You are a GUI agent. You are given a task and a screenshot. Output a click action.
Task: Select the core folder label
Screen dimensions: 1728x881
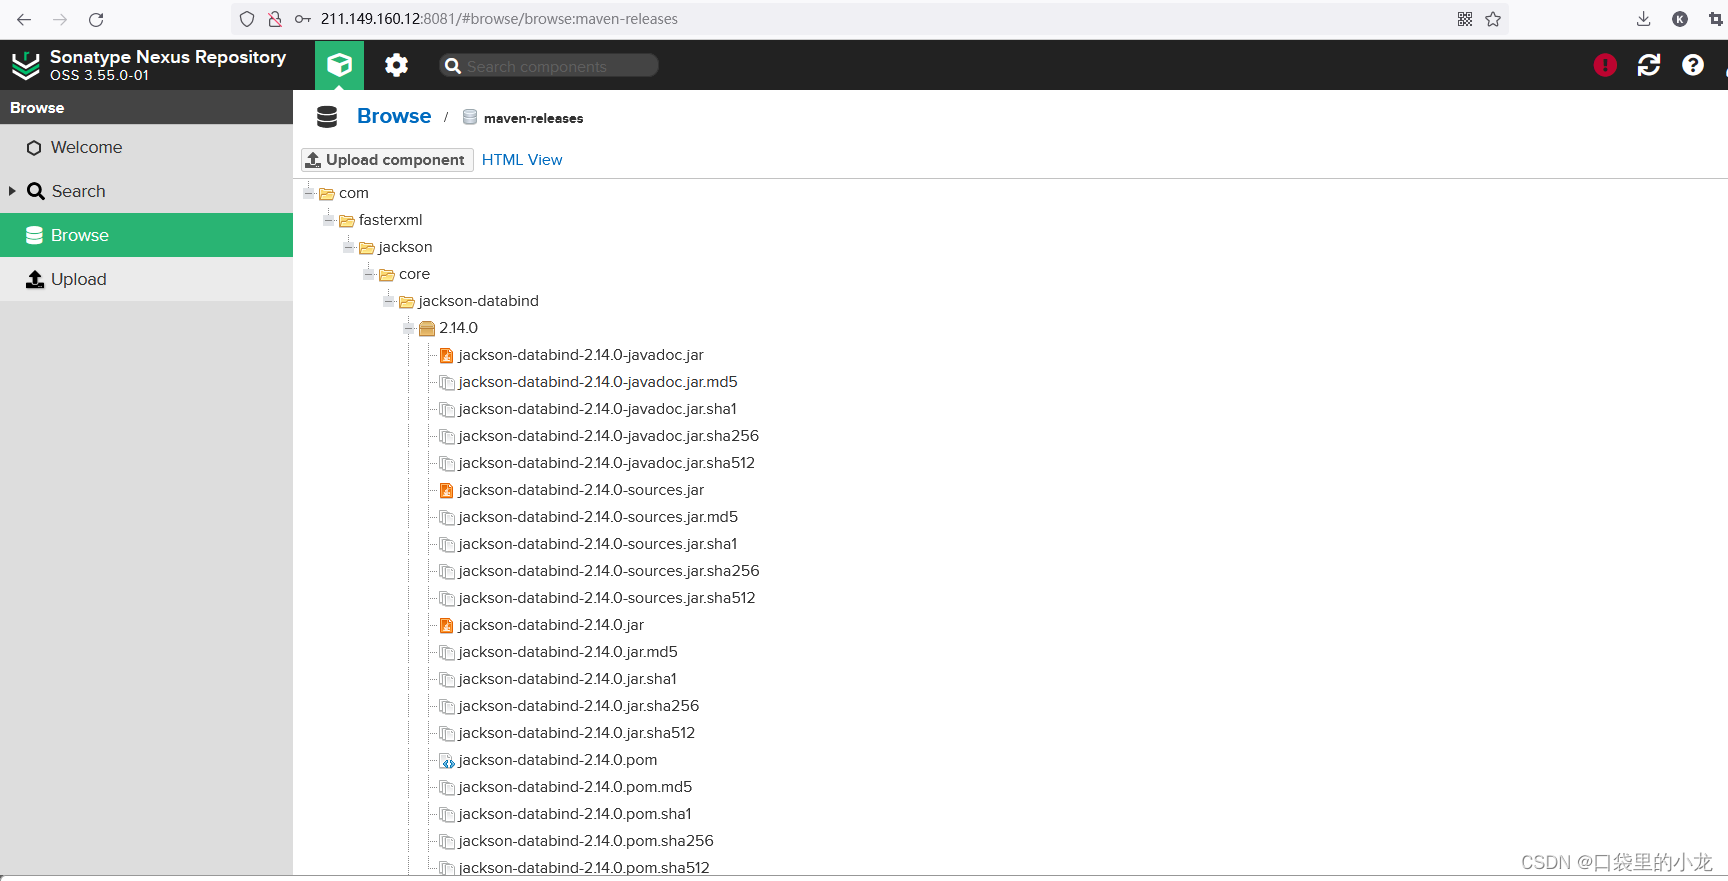click(414, 274)
